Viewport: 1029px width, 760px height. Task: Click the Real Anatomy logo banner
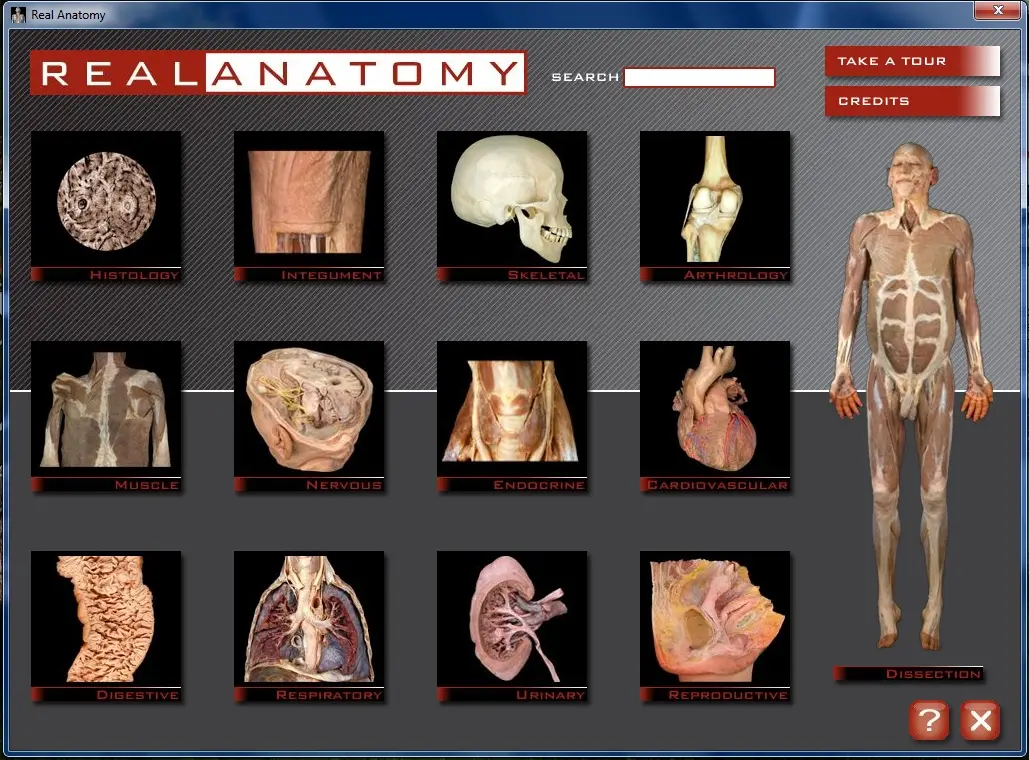click(x=278, y=73)
